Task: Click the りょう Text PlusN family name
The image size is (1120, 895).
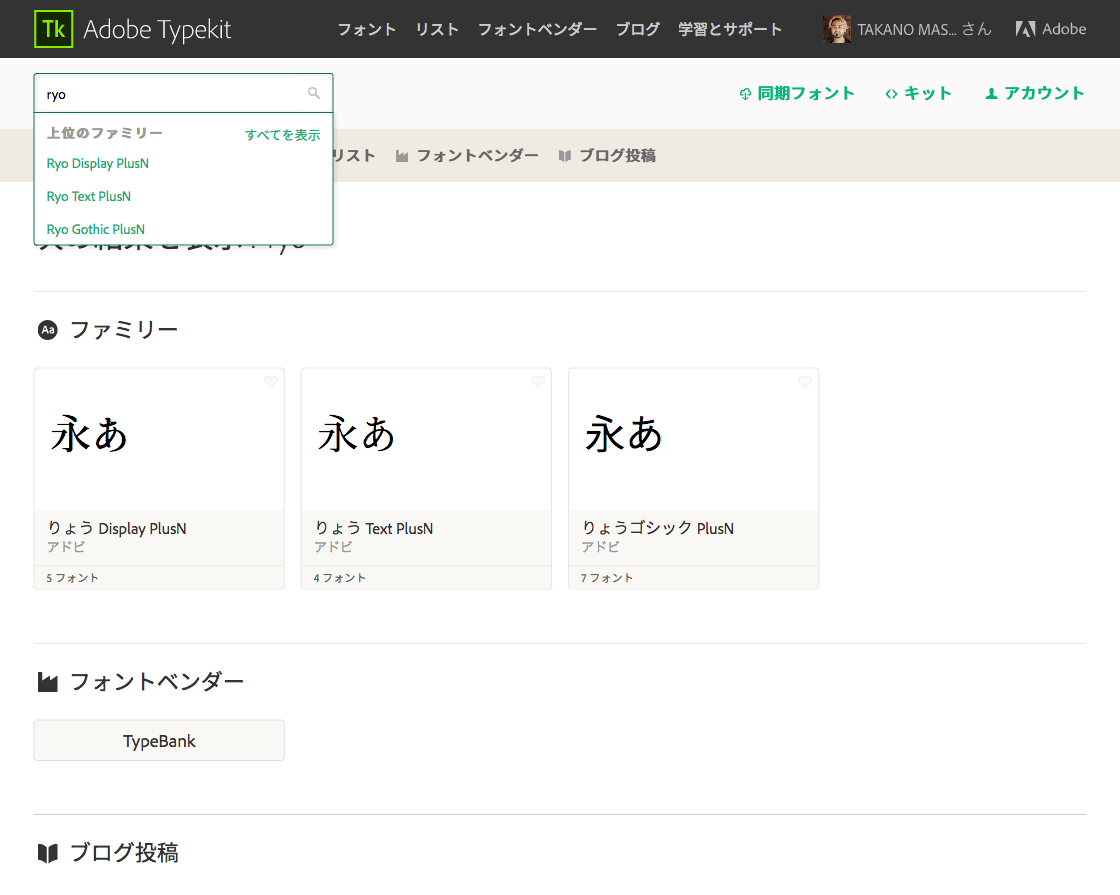Action: pyautogui.click(x=374, y=529)
